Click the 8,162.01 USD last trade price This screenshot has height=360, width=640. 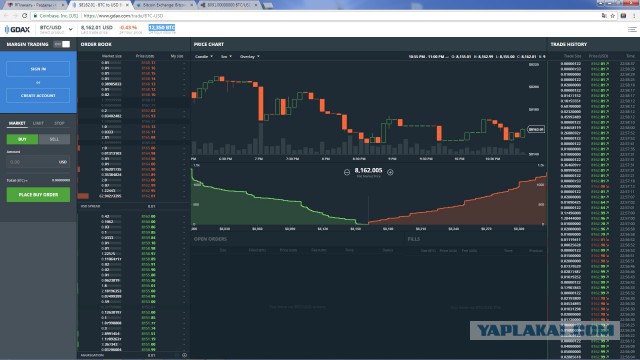click(x=97, y=27)
